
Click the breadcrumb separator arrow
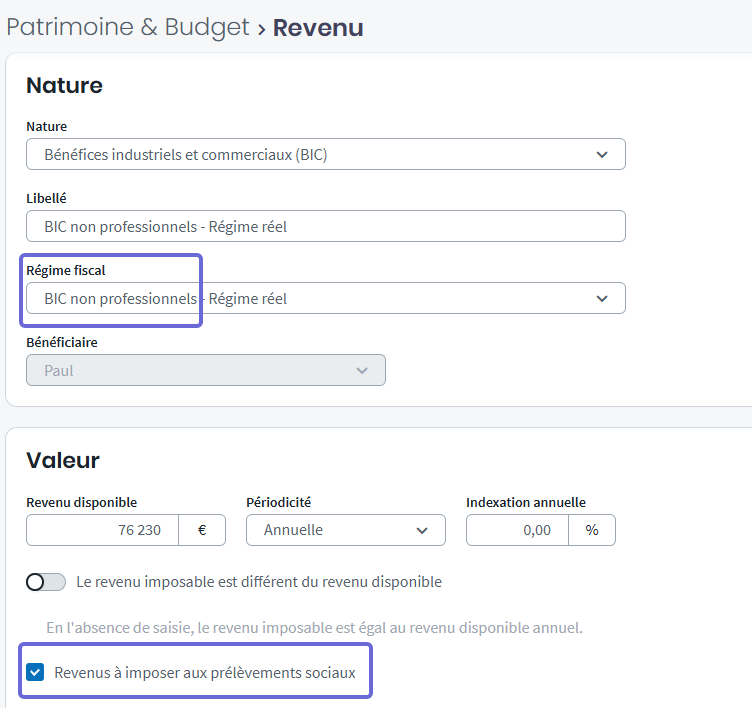click(x=261, y=30)
